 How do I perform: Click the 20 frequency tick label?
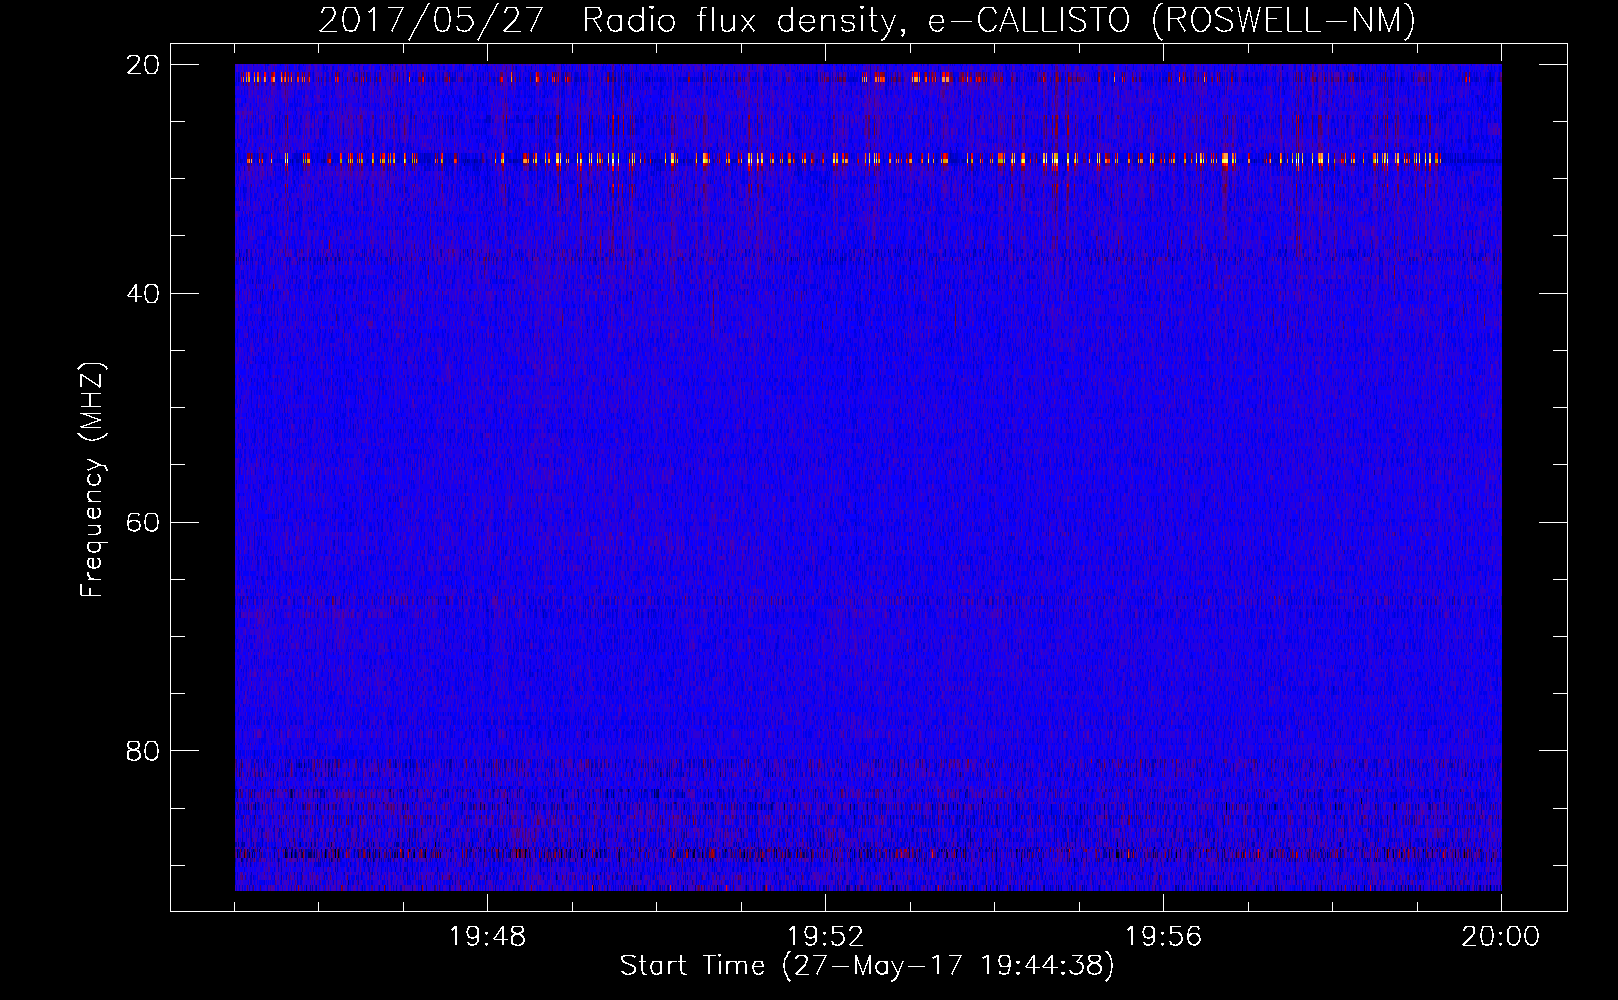tap(144, 65)
